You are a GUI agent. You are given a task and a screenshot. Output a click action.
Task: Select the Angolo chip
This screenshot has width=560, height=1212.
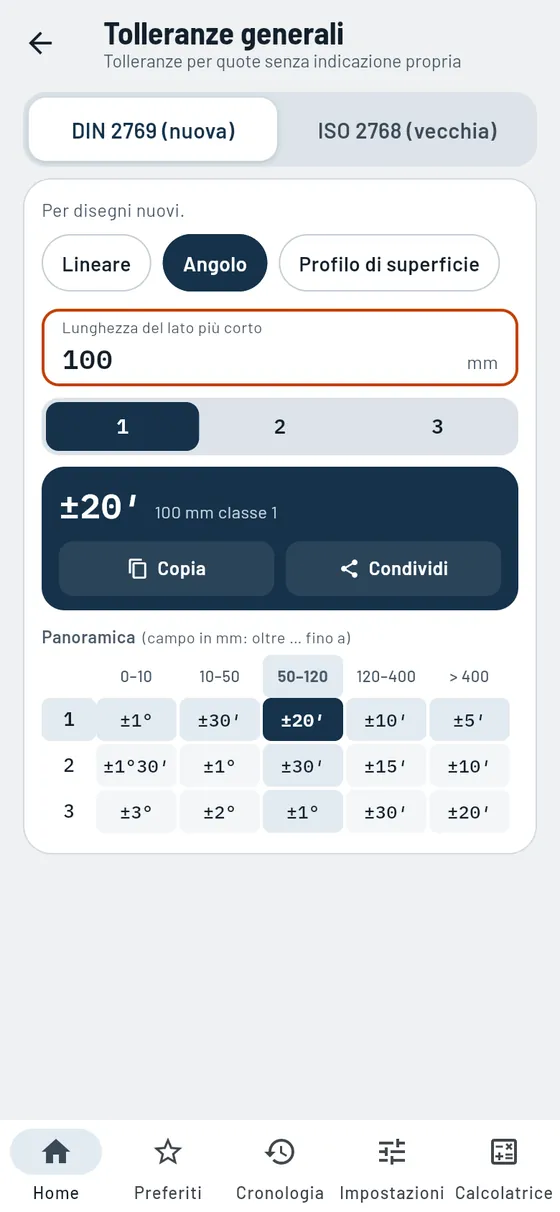point(215,264)
